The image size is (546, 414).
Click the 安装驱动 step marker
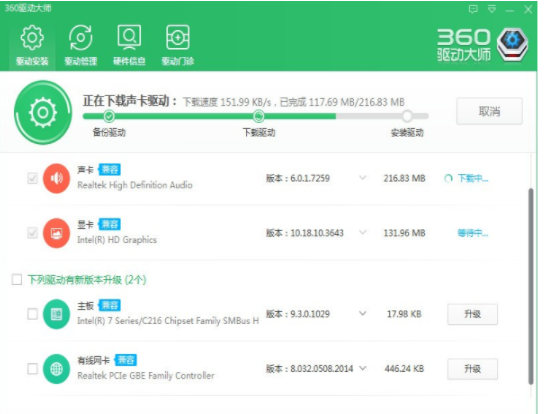(x=407, y=116)
